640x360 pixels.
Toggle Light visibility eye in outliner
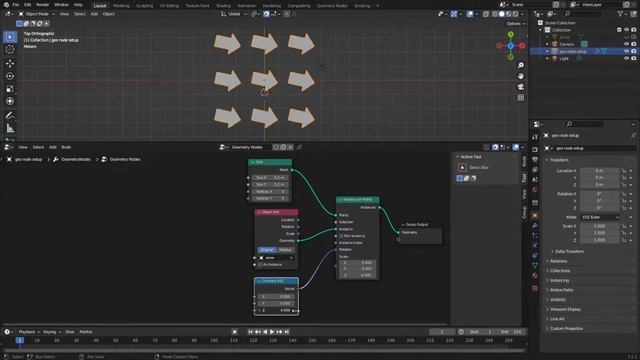click(627, 58)
